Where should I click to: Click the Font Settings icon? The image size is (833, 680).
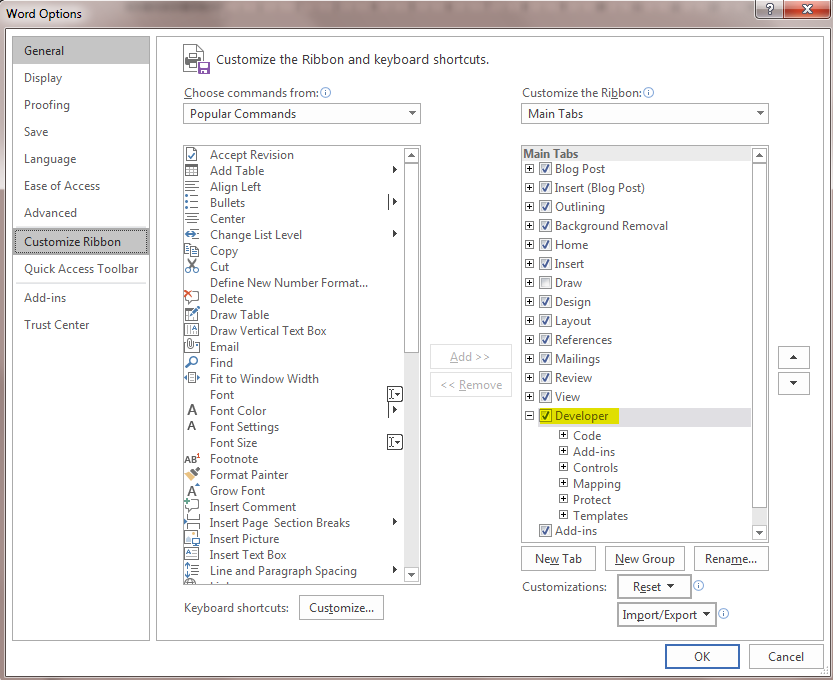pos(192,426)
